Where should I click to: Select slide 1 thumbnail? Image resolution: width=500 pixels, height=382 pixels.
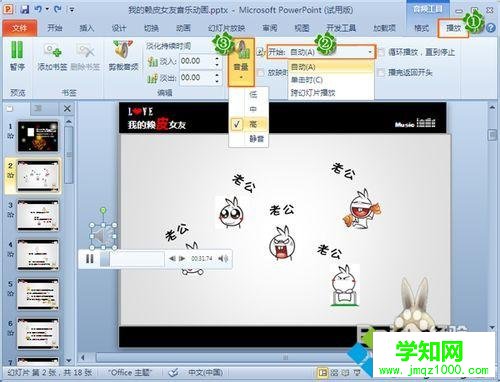38,136
